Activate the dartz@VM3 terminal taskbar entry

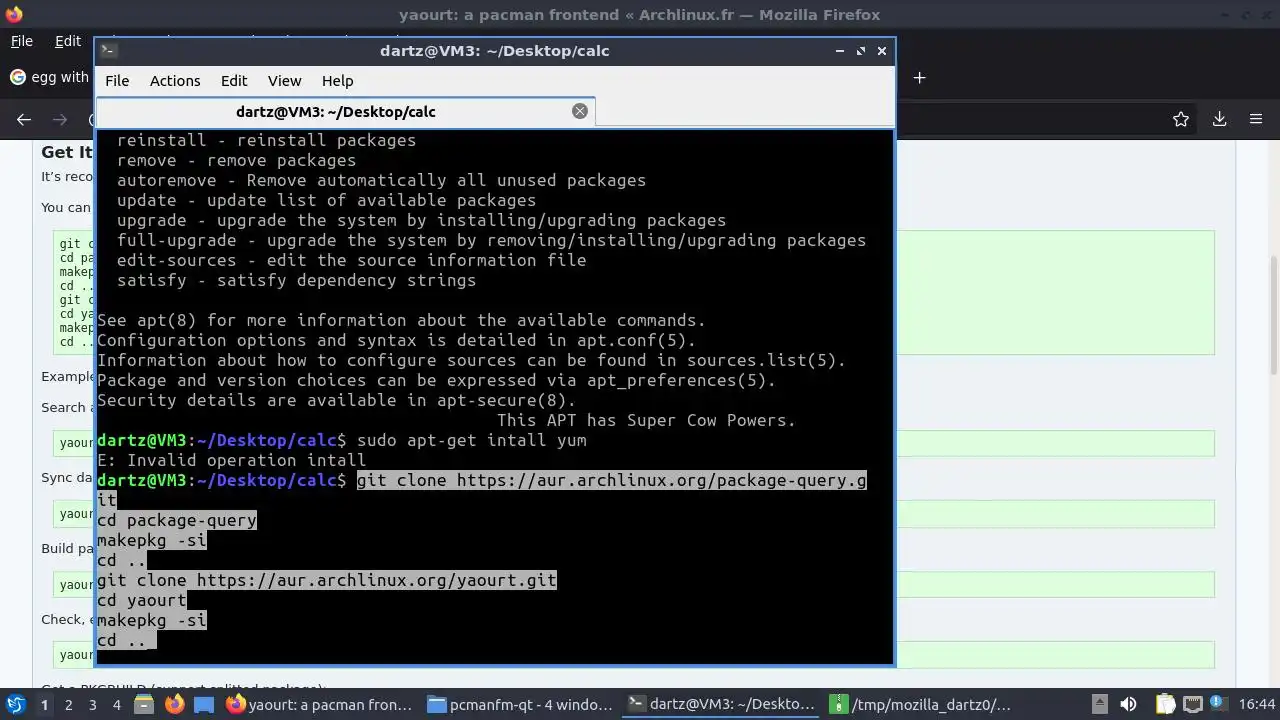[x=720, y=705]
